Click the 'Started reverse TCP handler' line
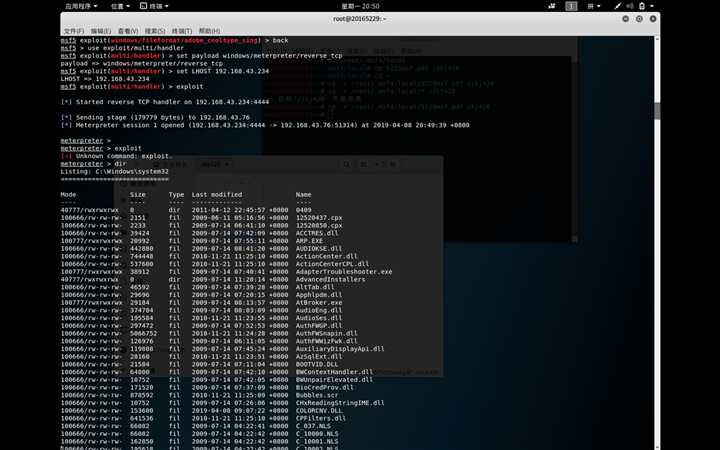The image size is (720, 450). pos(165,102)
